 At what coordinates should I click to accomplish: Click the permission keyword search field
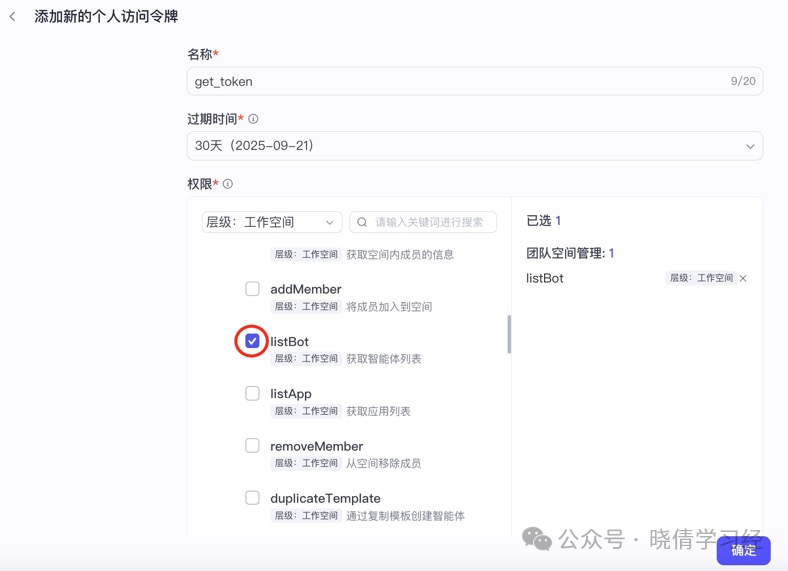click(423, 222)
